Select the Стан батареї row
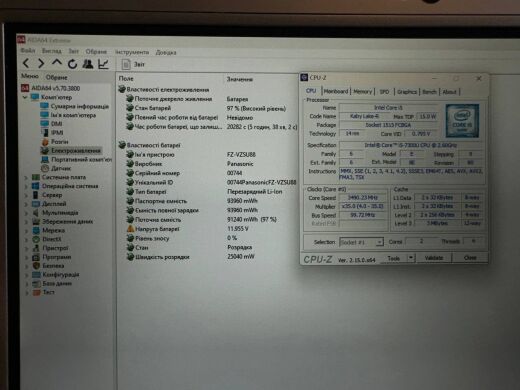Screen dimensions: 520x390 pyautogui.click(x=207, y=108)
